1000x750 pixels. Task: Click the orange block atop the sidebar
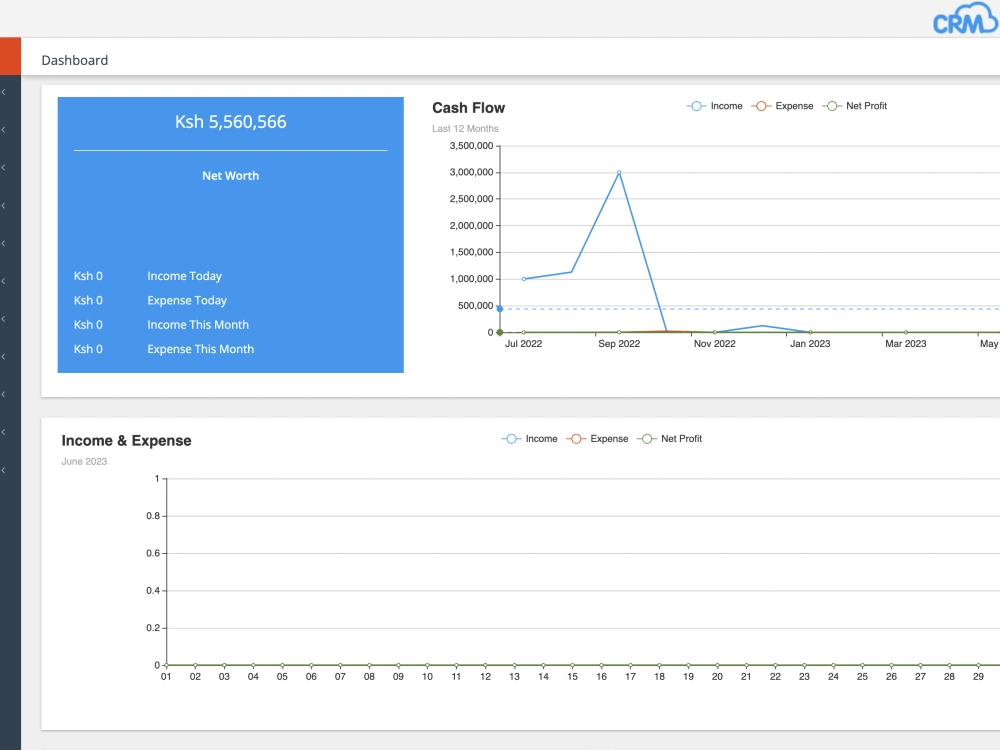tap(10, 56)
